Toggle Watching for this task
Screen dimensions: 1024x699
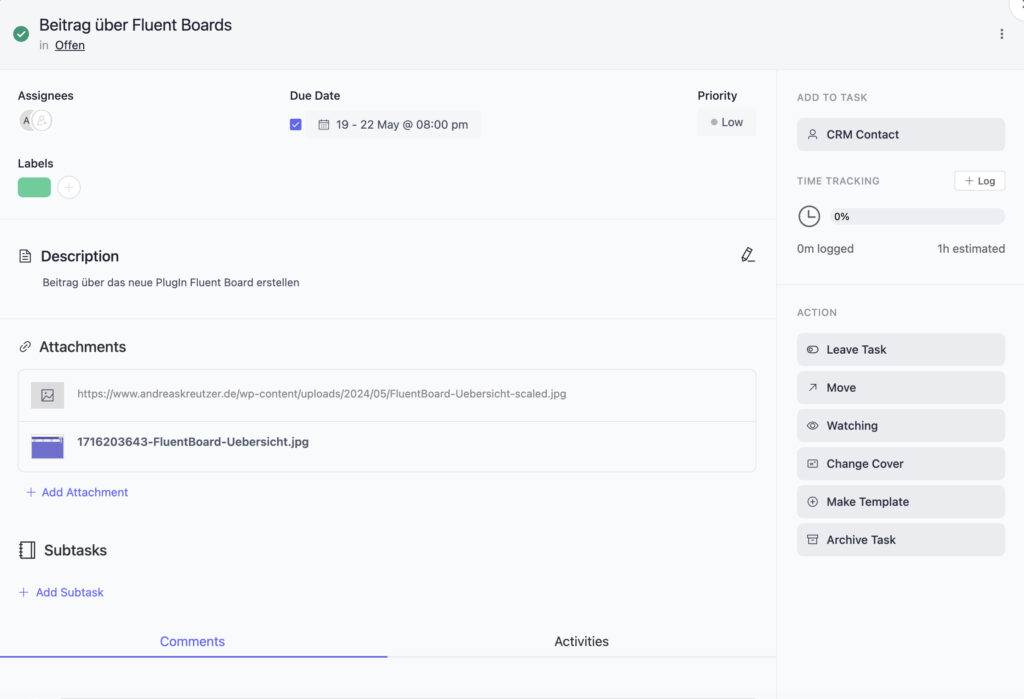tap(900, 425)
